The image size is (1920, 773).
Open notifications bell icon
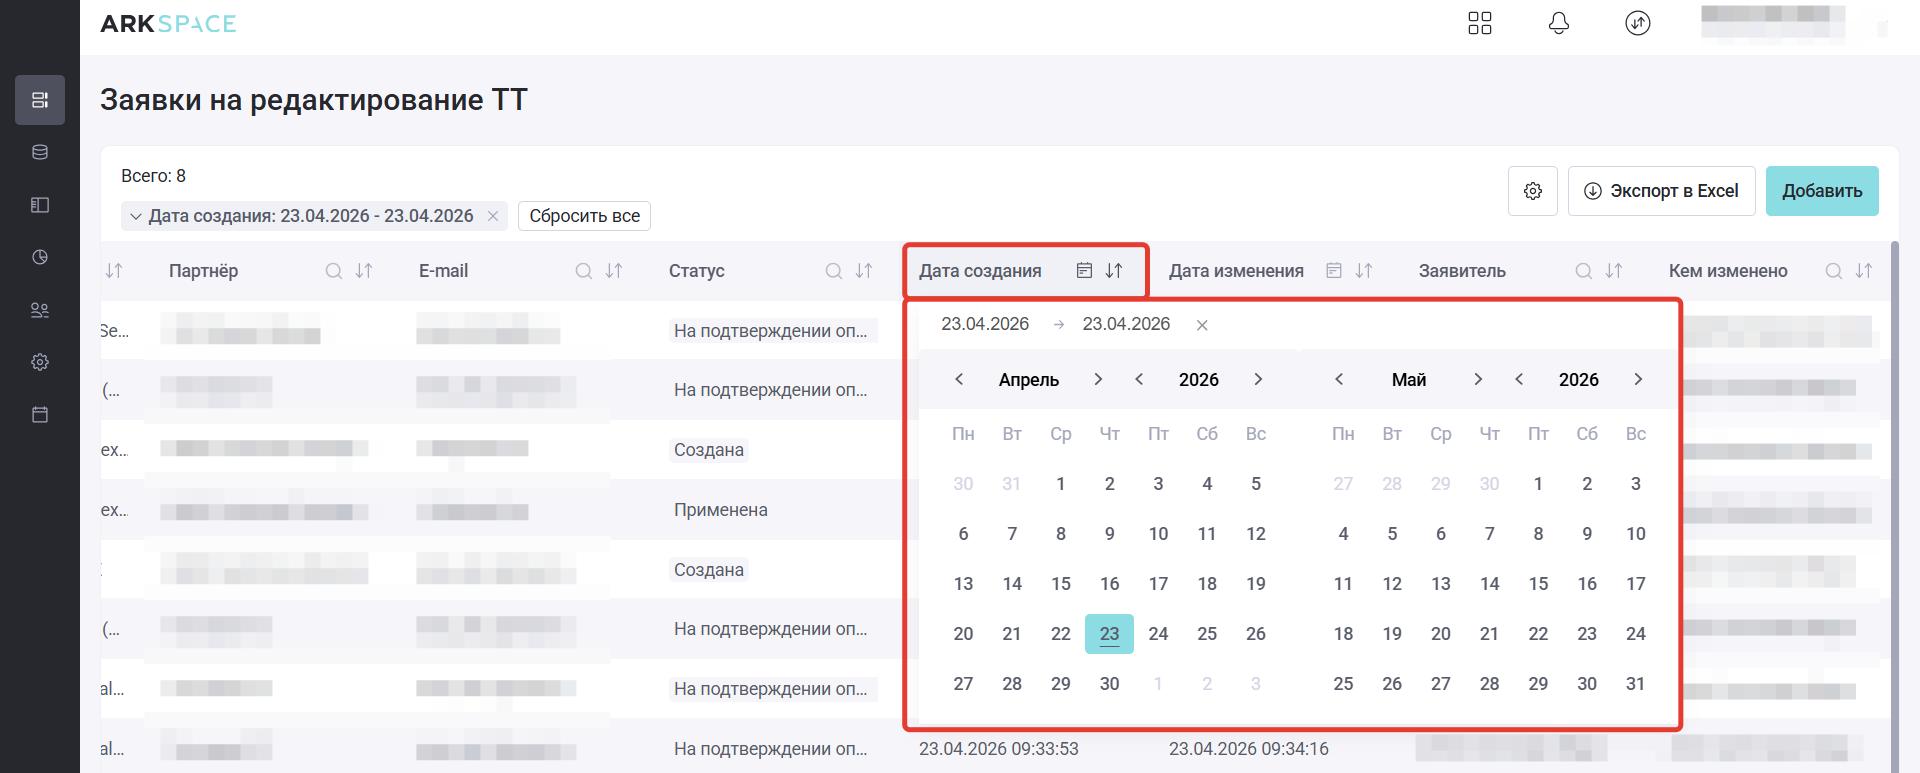pos(1558,23)
